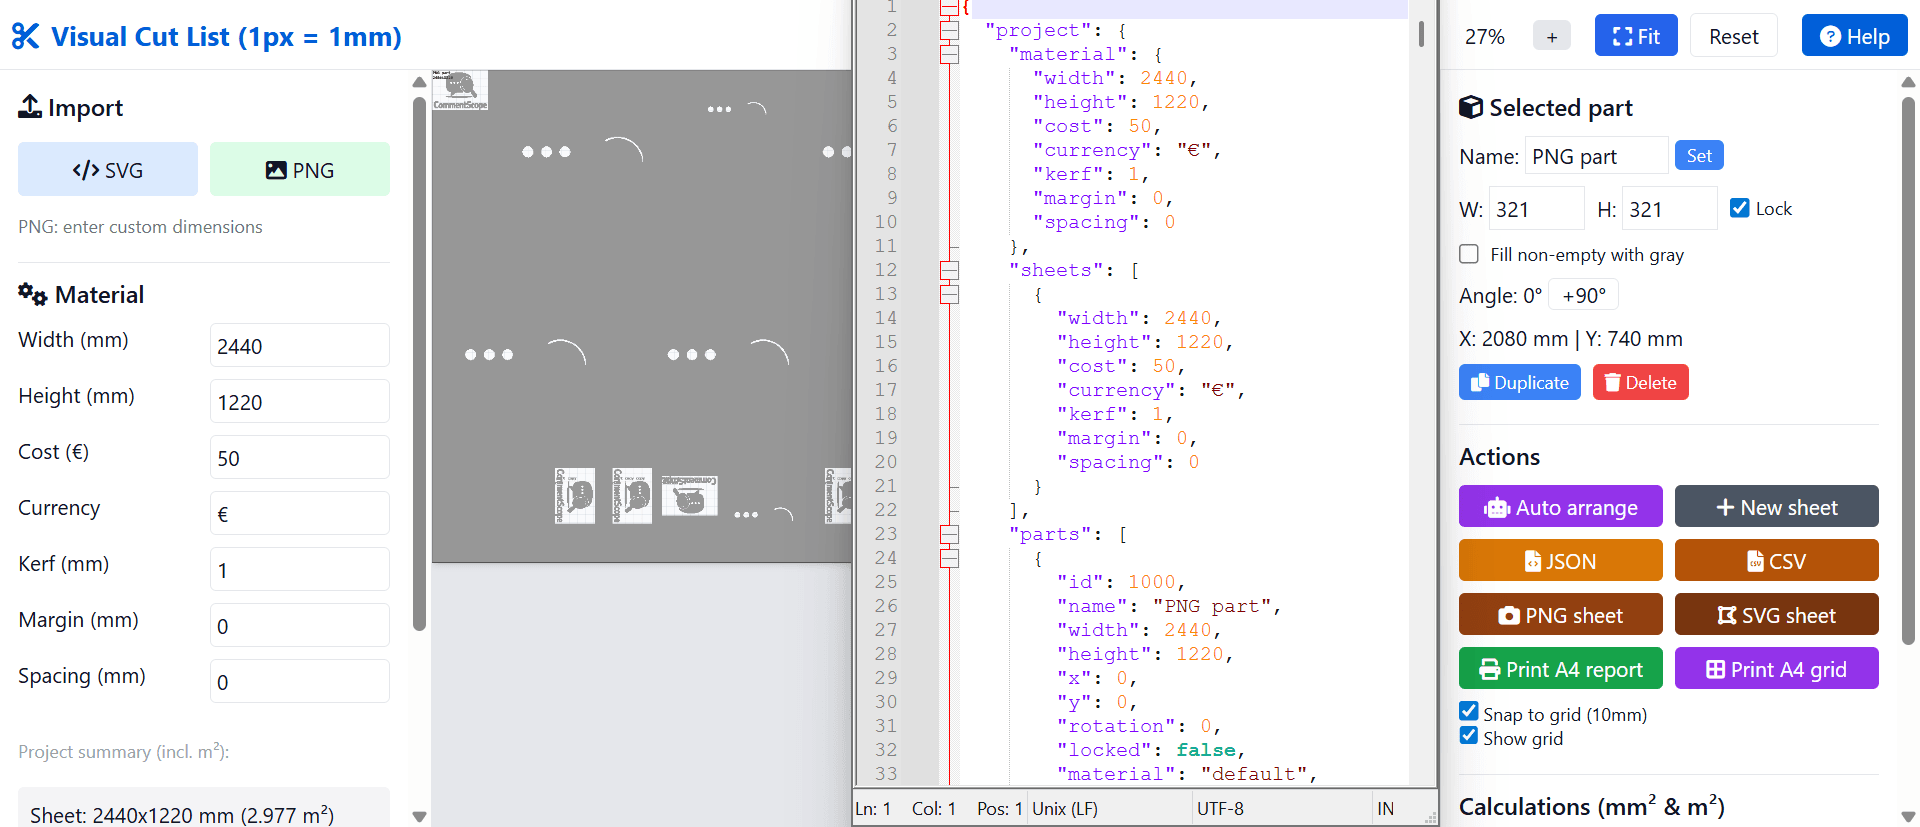Select the upside-down CommentScope part on sheet
Image resolution: width=1920 pixels, height=827 pixels.
coord(689,495)
